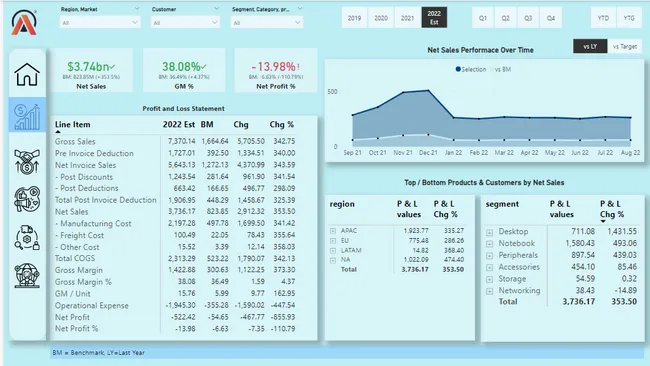
Task: Select the 2021 year button
Action: 407,18
